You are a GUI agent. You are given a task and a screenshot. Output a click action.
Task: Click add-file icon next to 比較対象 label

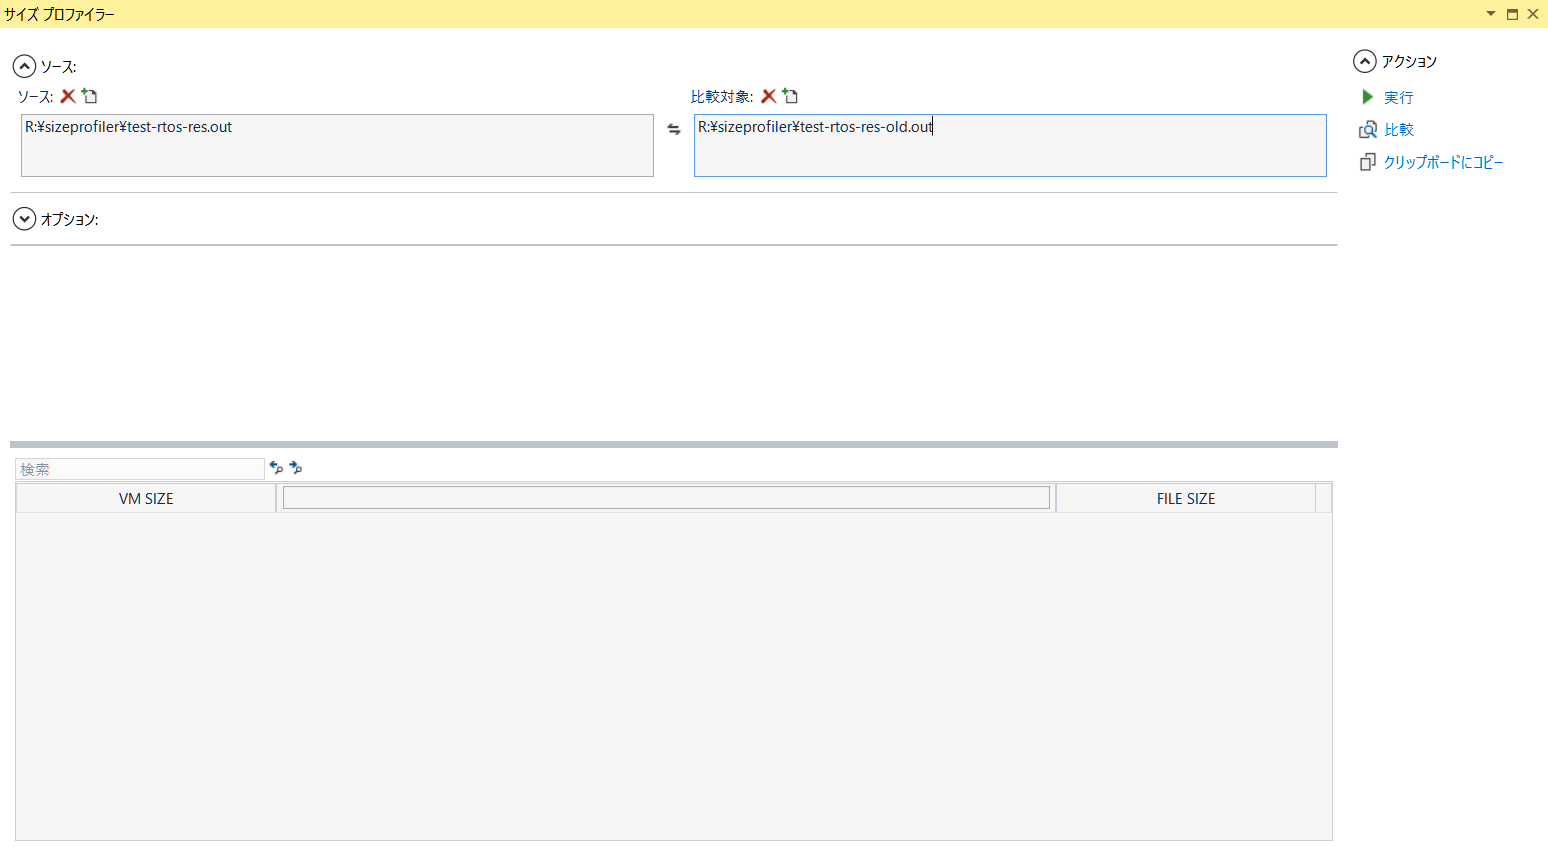791,96
